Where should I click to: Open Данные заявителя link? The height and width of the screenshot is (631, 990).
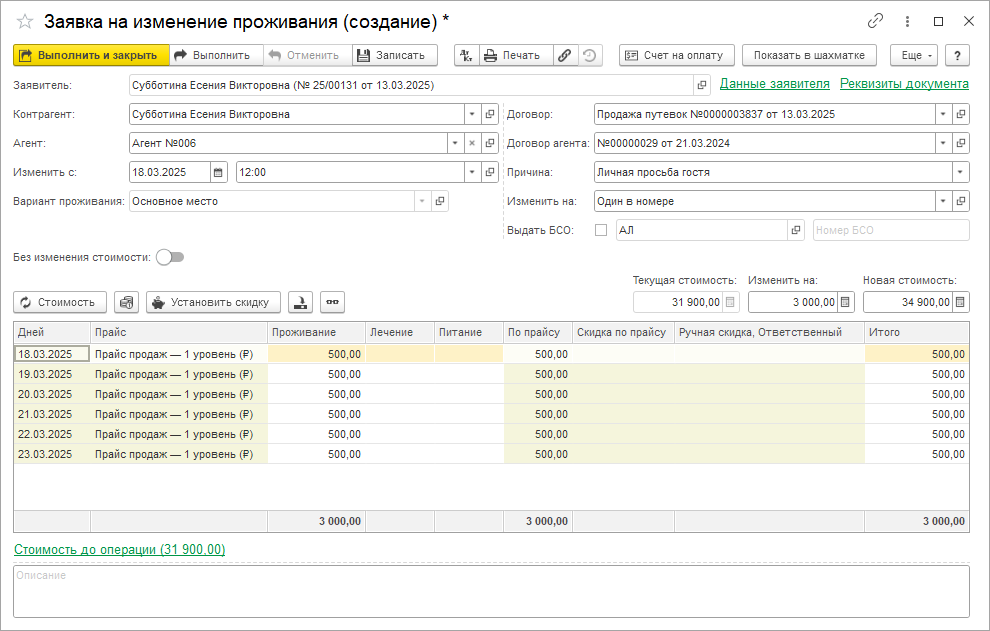(774, 84)
